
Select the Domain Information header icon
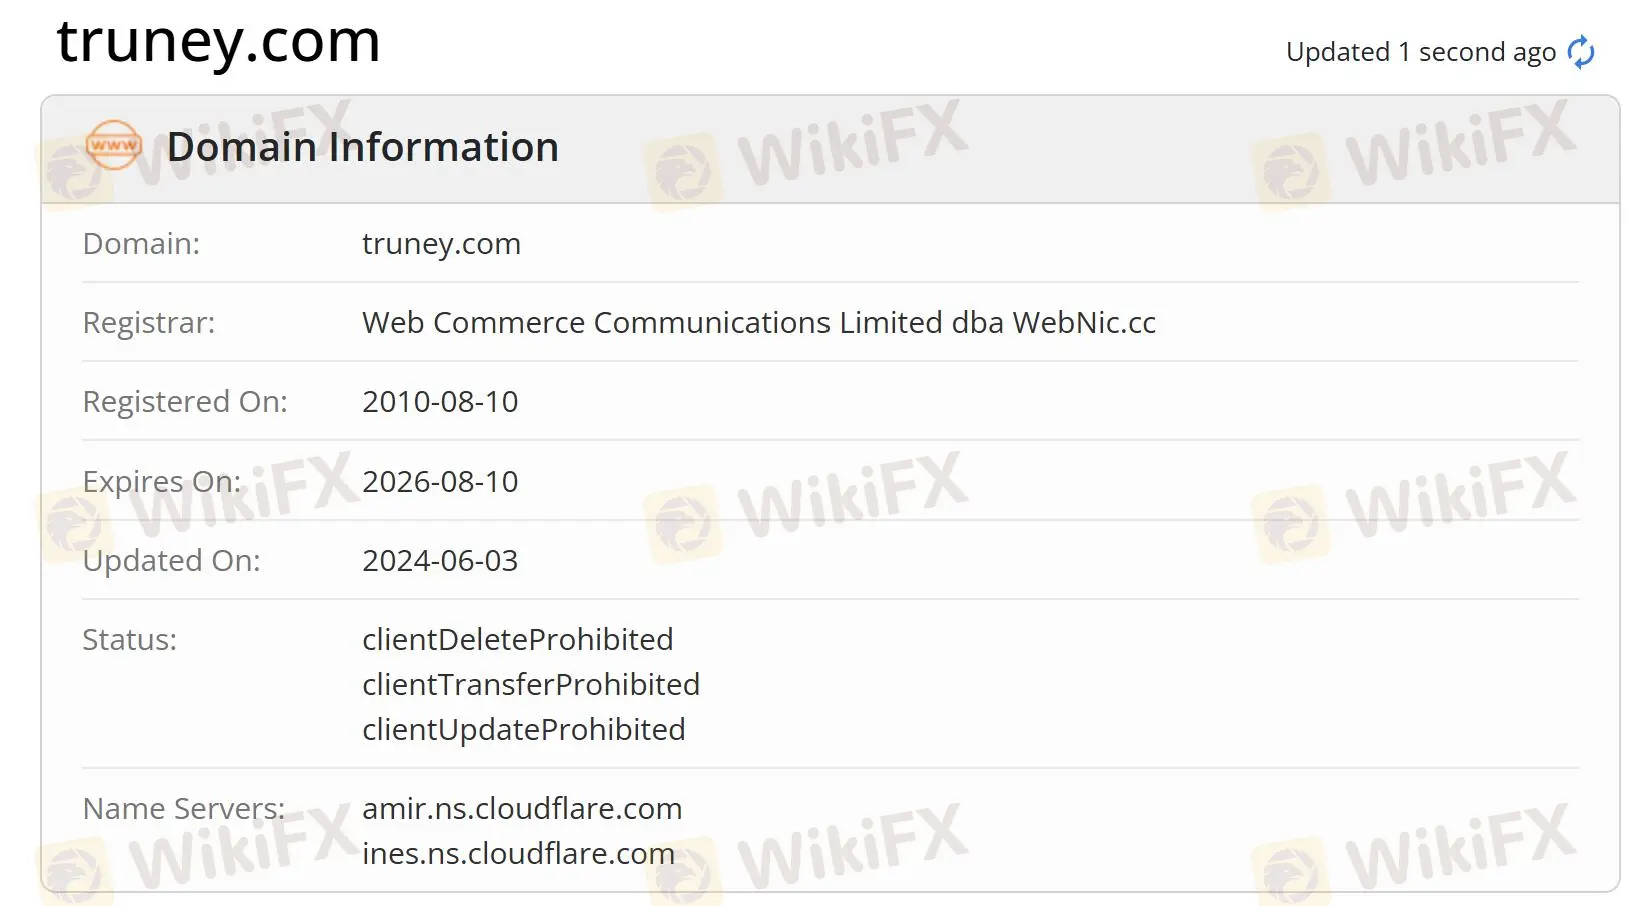pos(113,146)
